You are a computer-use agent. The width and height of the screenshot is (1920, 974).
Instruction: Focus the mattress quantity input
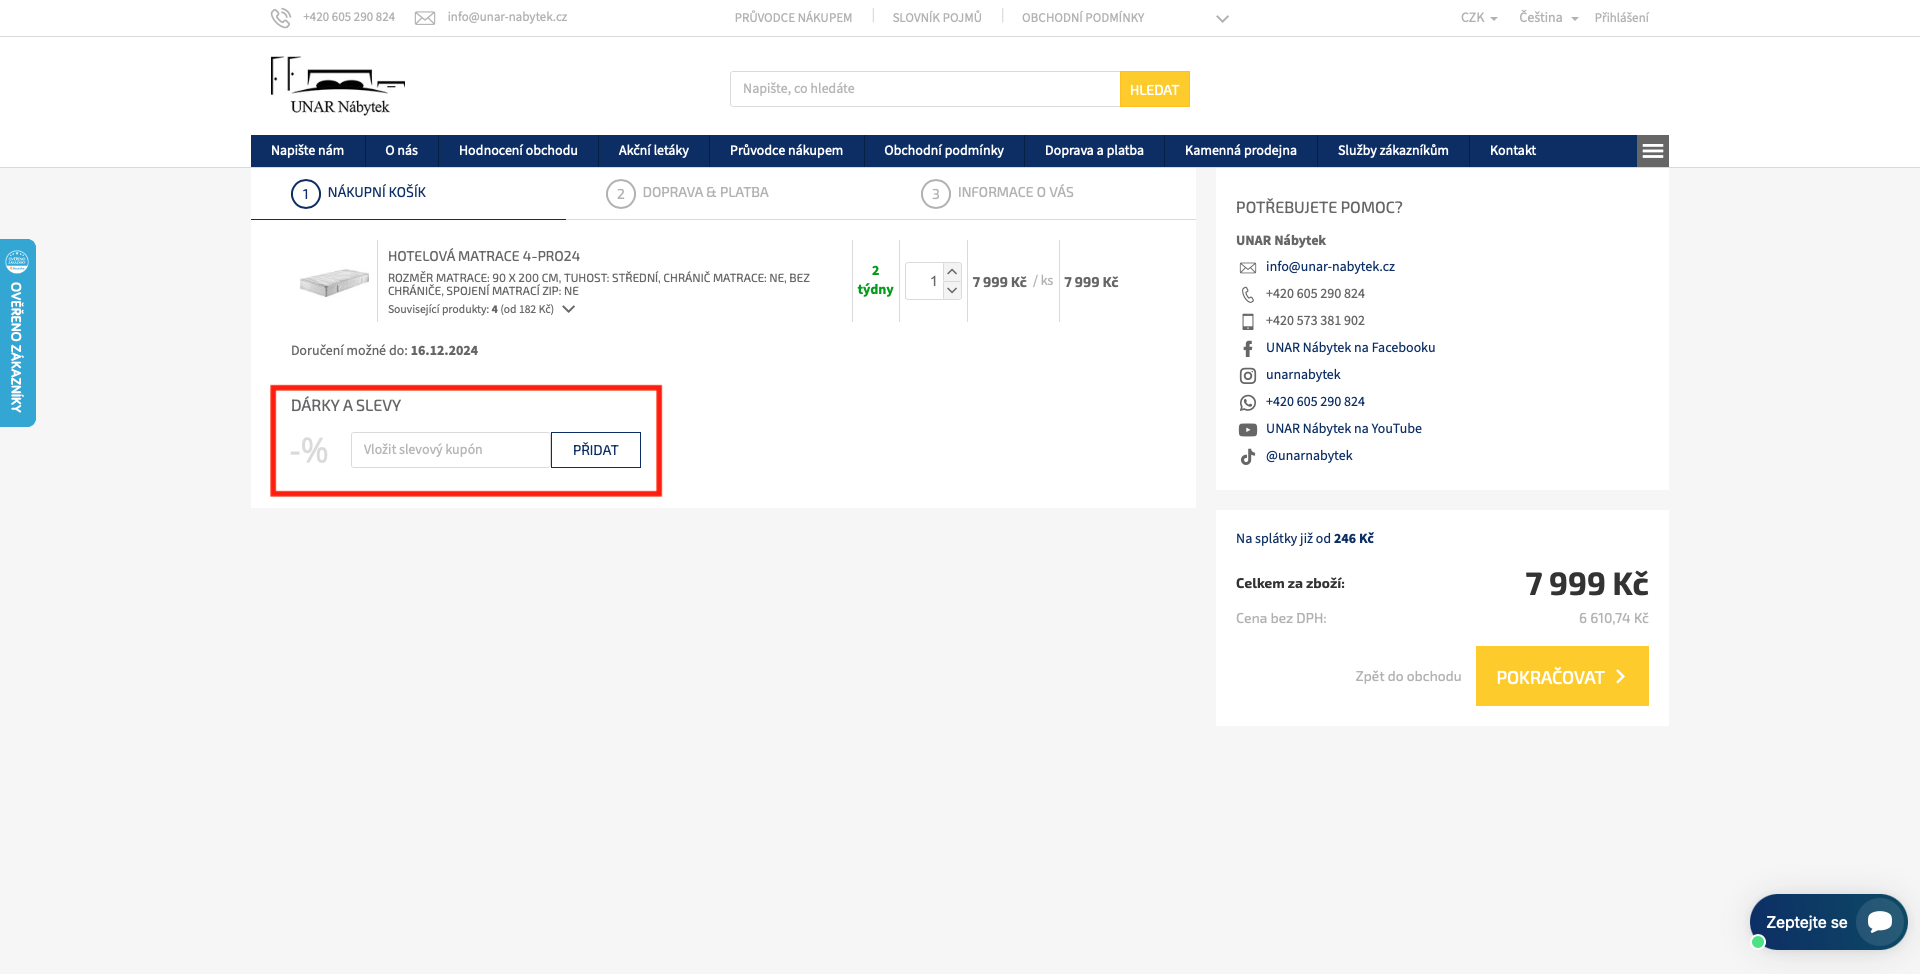point(925,281)
